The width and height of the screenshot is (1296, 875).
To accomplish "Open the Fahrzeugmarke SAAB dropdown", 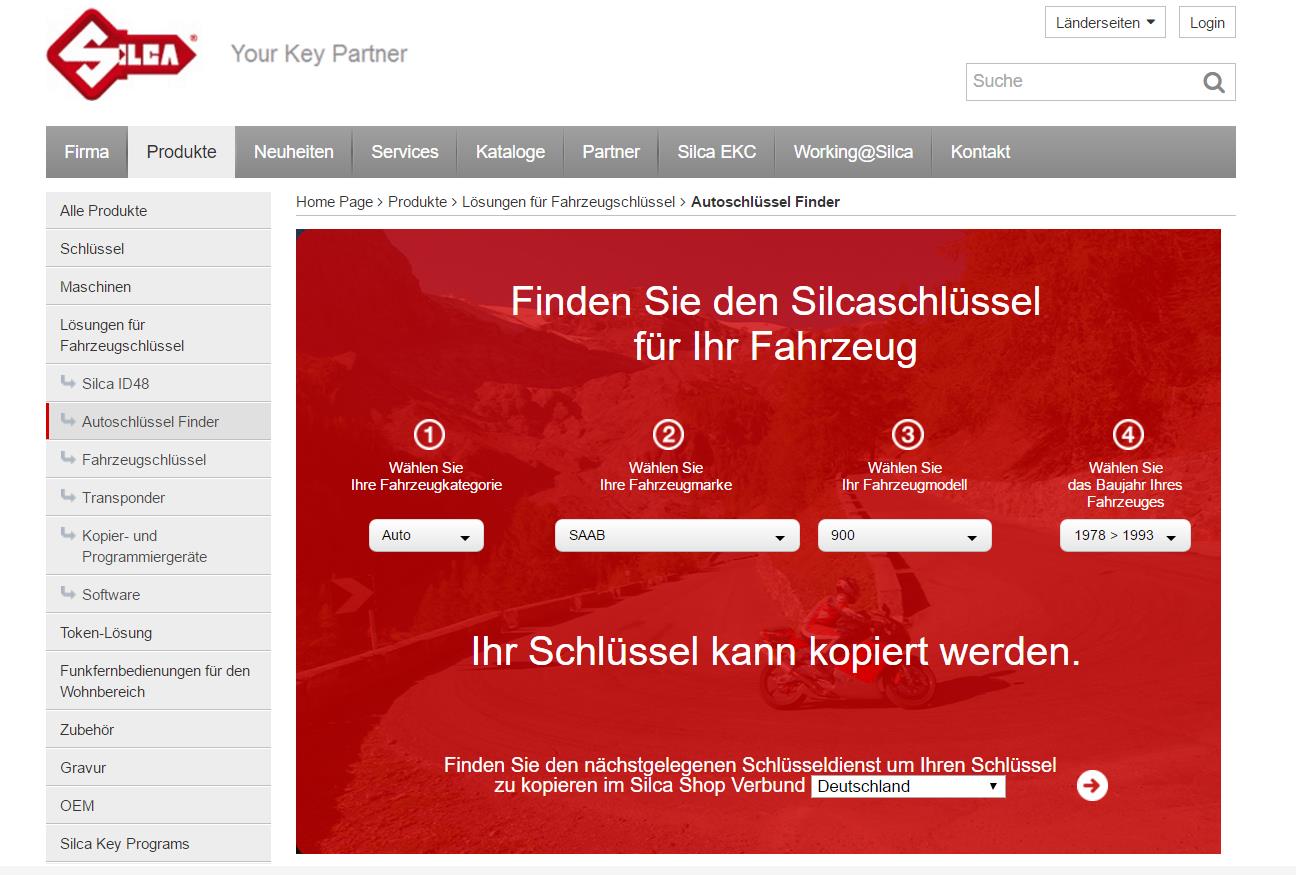I will 677,535.
